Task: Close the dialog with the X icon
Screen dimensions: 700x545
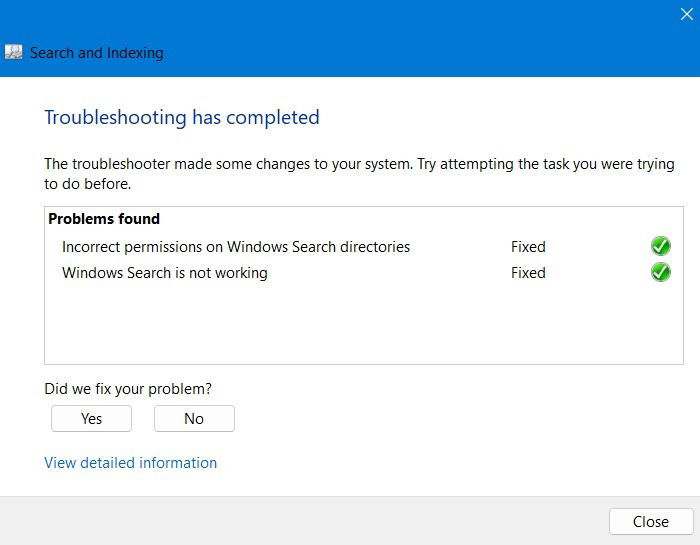Action: 686,14
